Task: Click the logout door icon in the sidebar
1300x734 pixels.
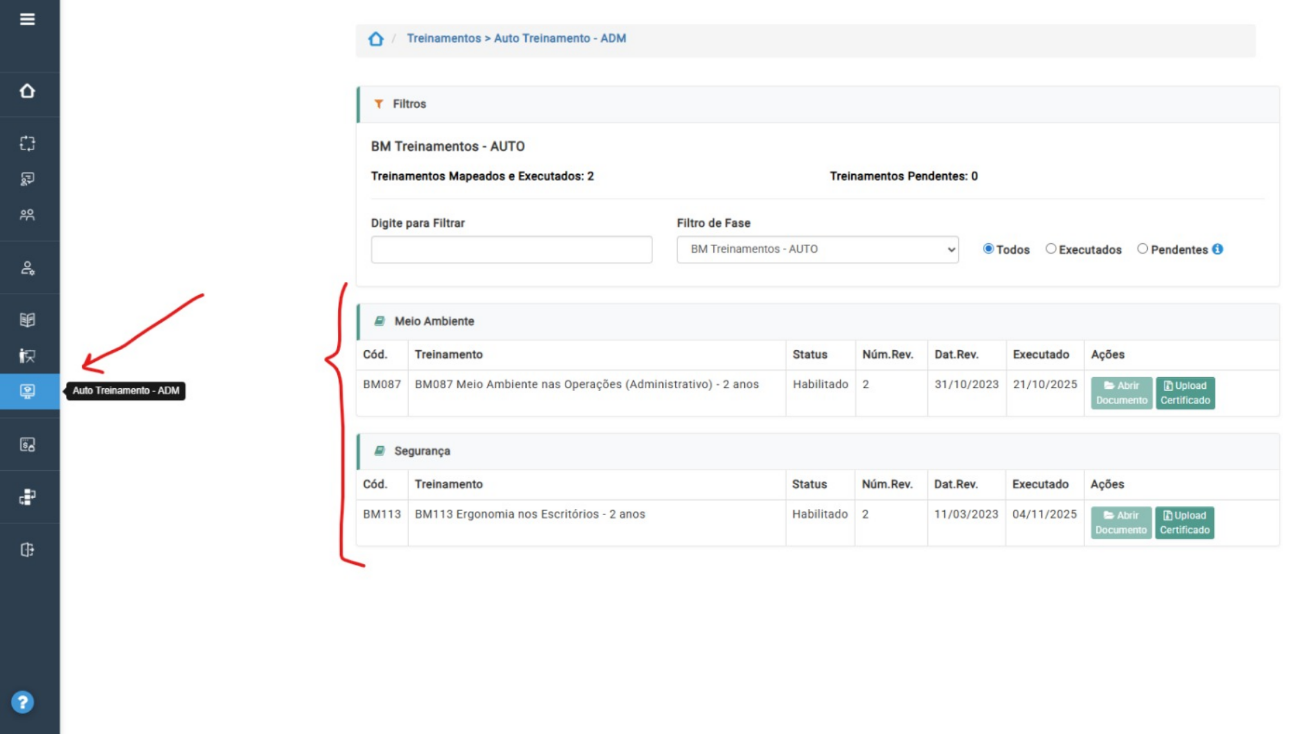Action: 27,550
